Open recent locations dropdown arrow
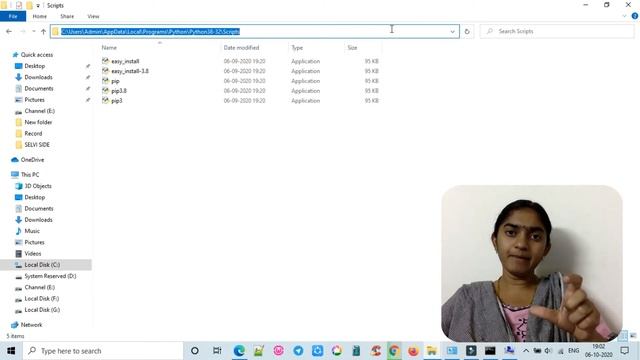 (x=34, y=31)
